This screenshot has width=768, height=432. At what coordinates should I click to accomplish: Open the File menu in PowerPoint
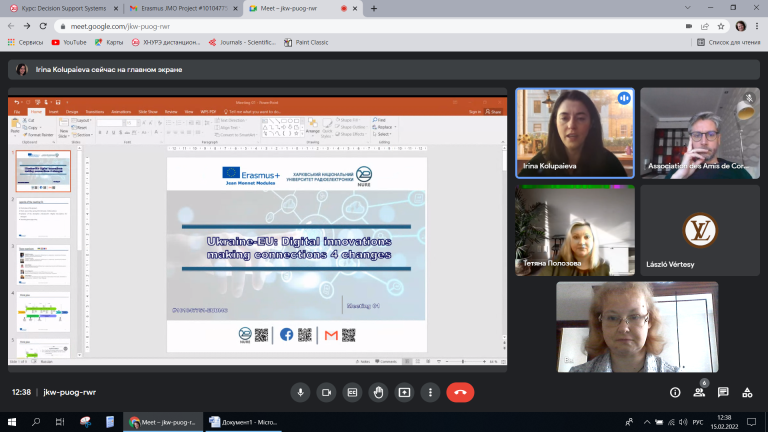17,112
